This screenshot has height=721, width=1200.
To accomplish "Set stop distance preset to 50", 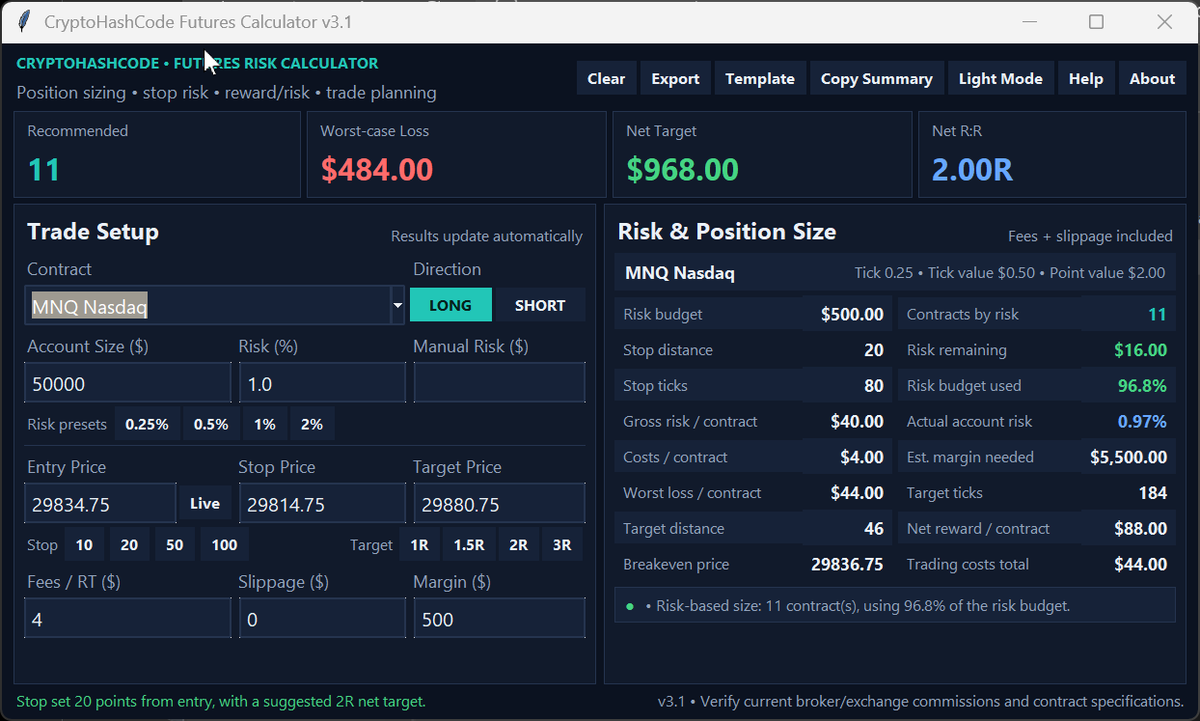I will click(x=175, y=545).
